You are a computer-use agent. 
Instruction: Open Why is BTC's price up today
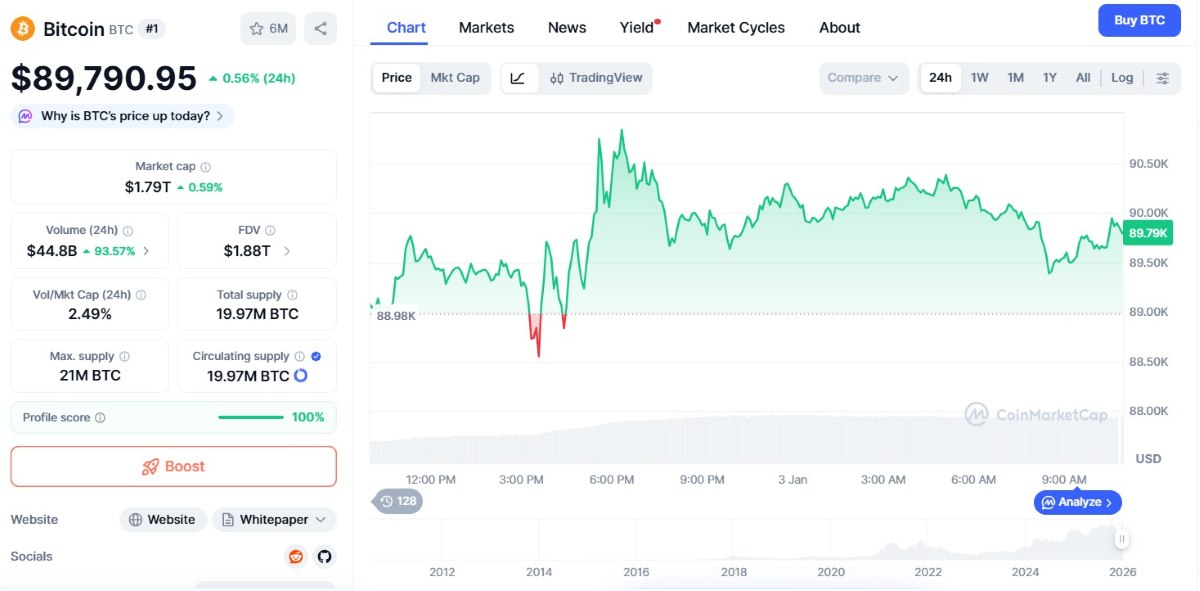tap(123, 117)
